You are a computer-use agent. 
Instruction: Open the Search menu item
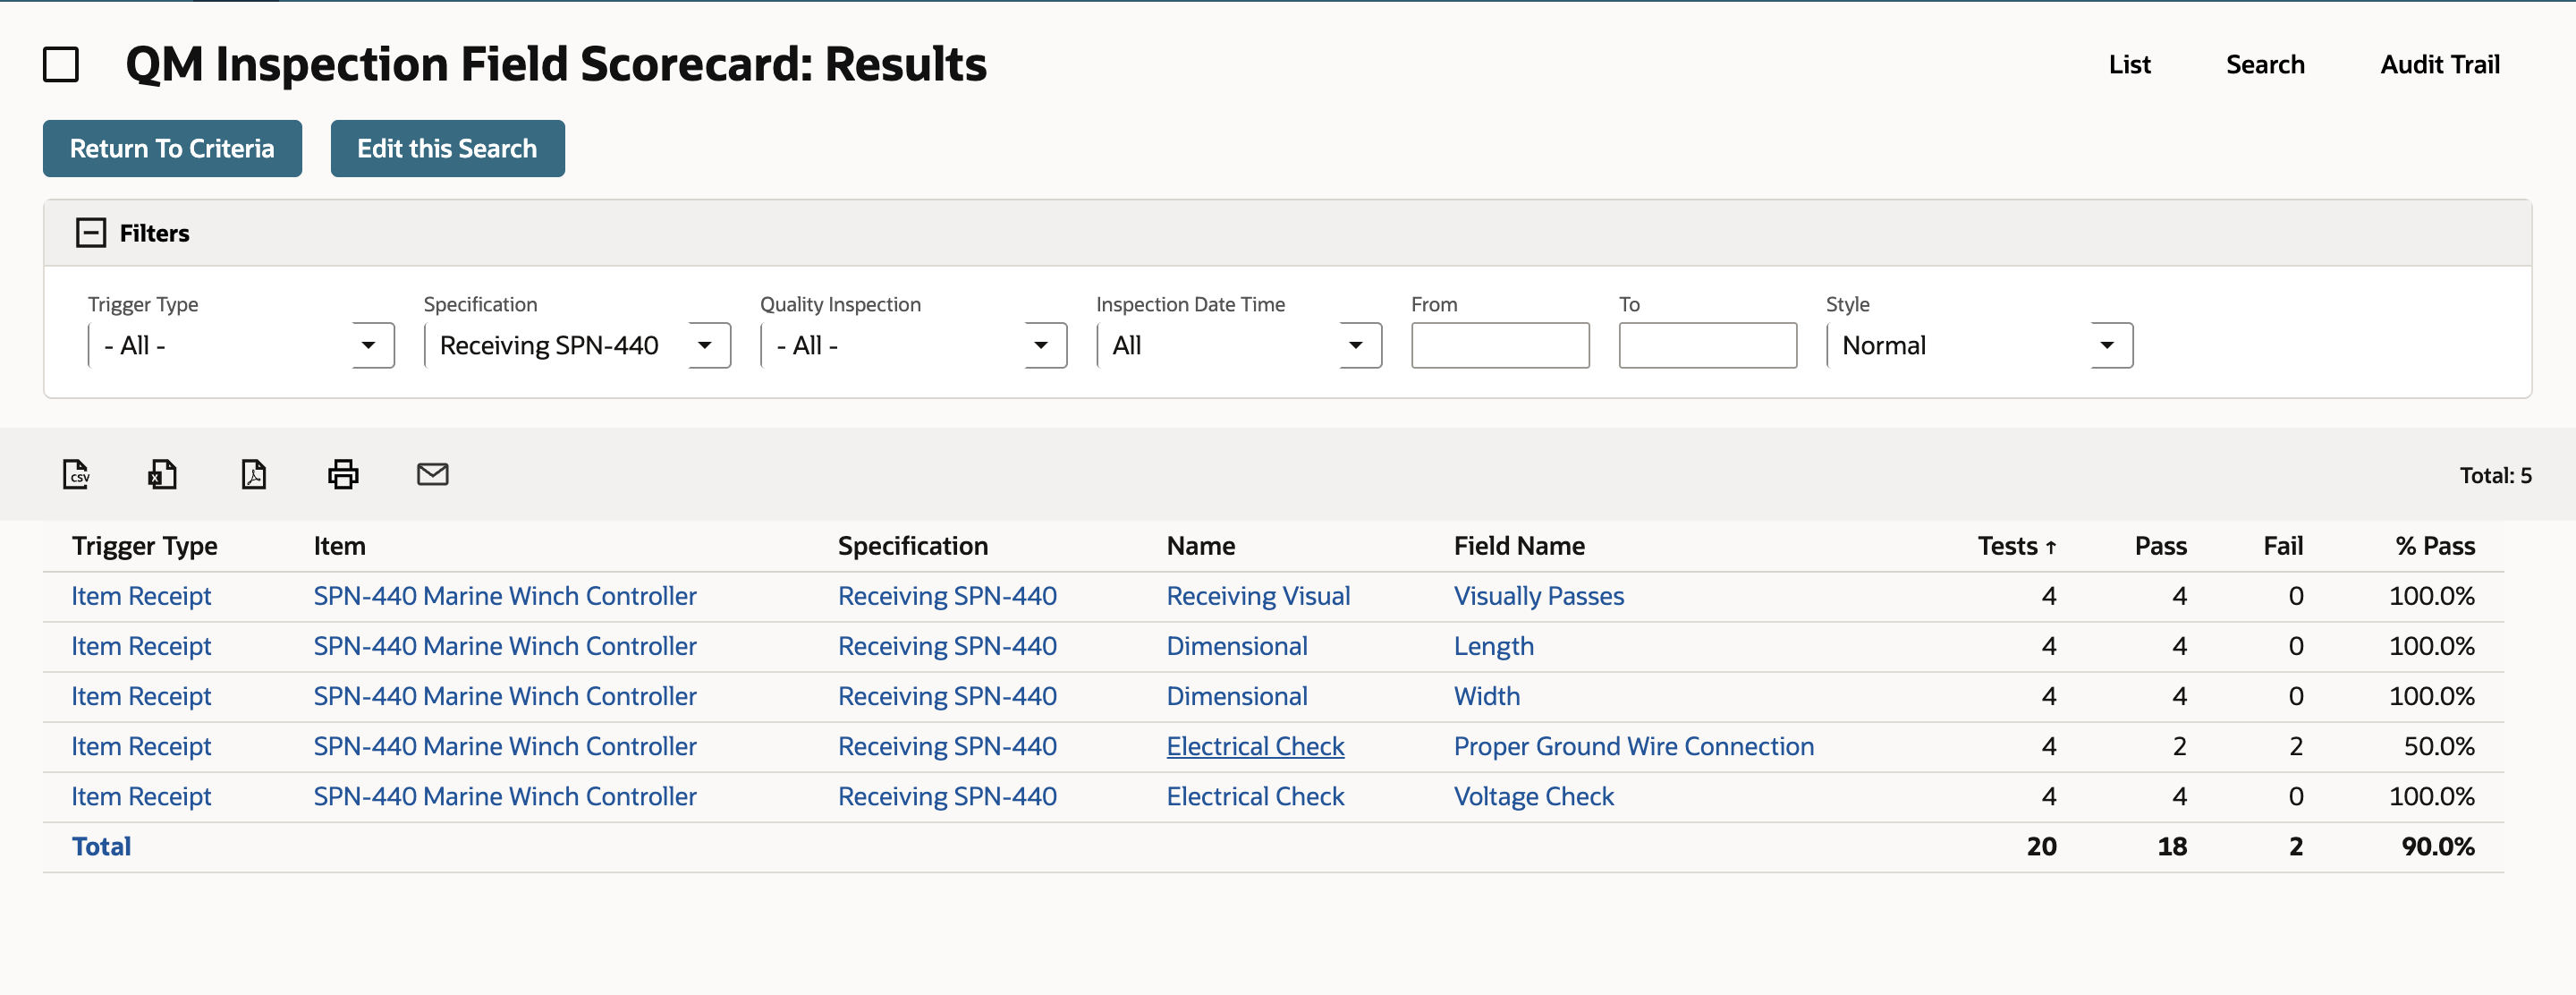(2265, 65)
